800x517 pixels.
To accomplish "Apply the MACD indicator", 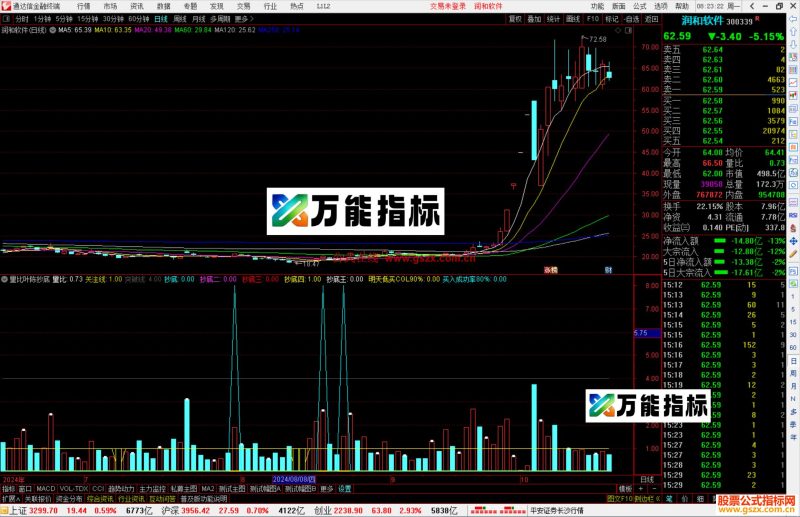I will [x=46, y=489].
